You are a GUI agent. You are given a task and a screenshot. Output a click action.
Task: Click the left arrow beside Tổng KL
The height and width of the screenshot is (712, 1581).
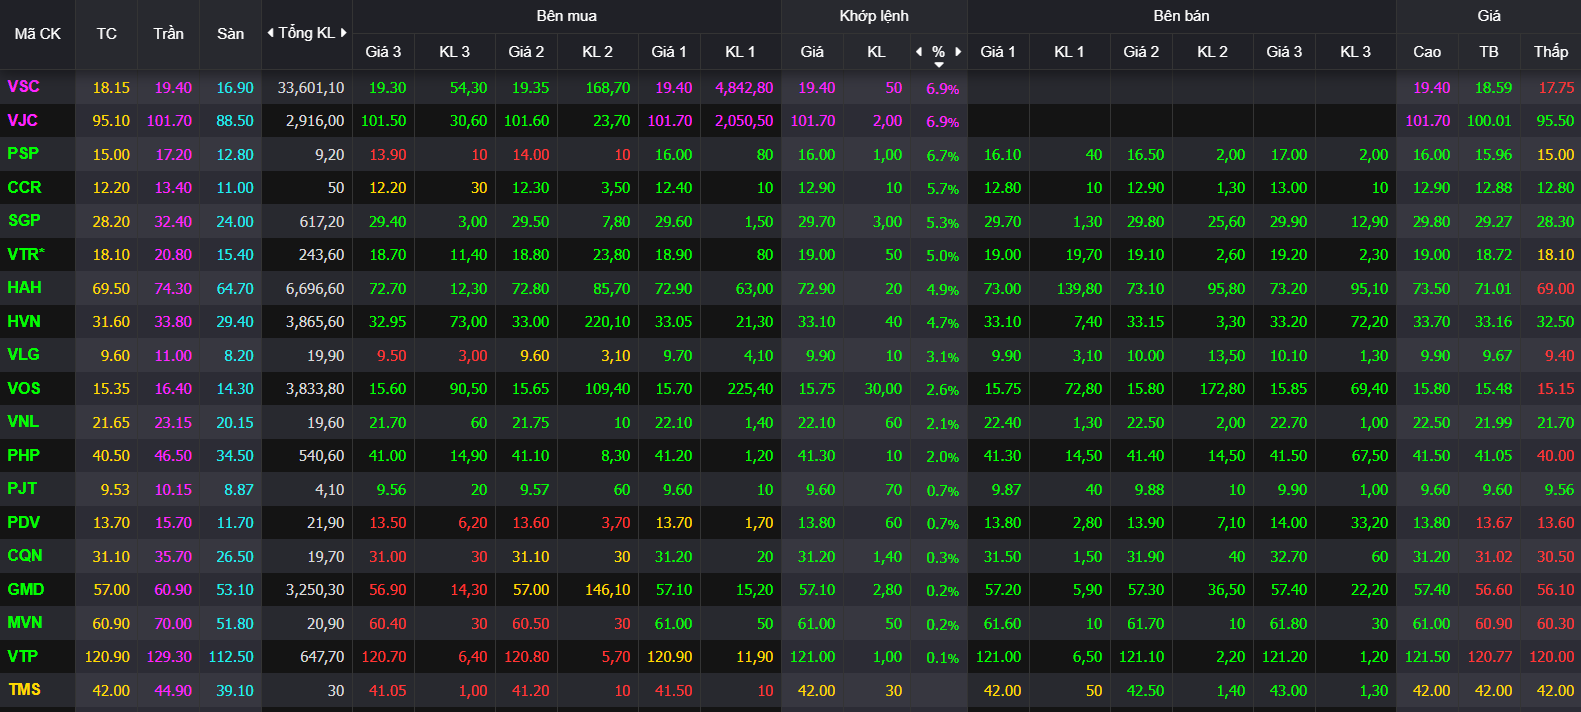coord(270,33)
